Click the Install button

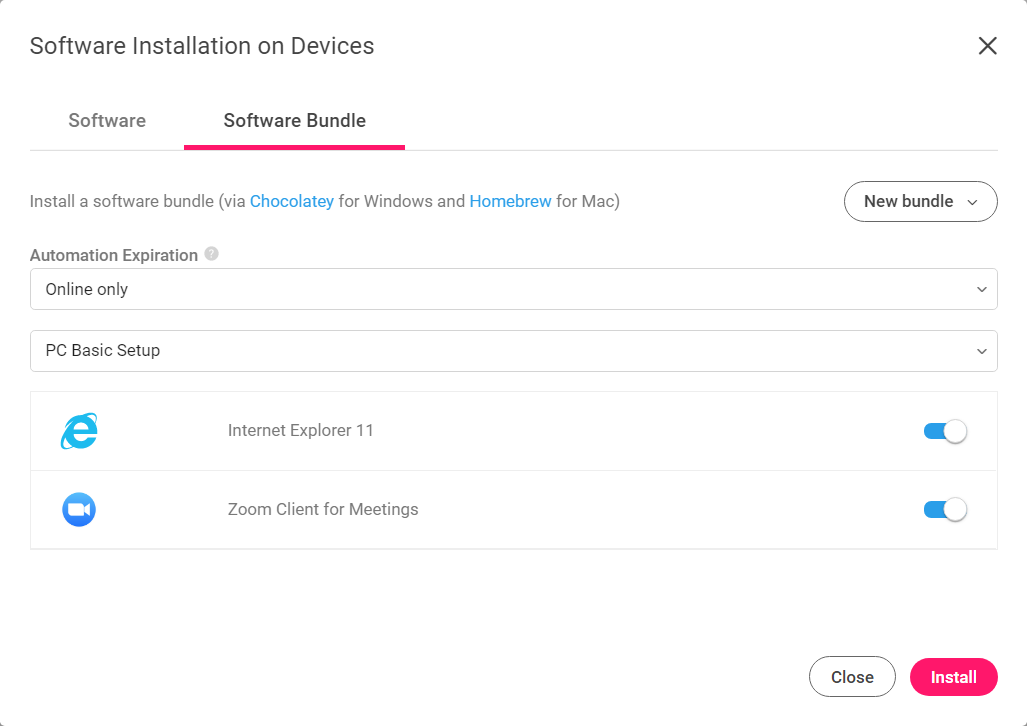[x=954, y=677]
